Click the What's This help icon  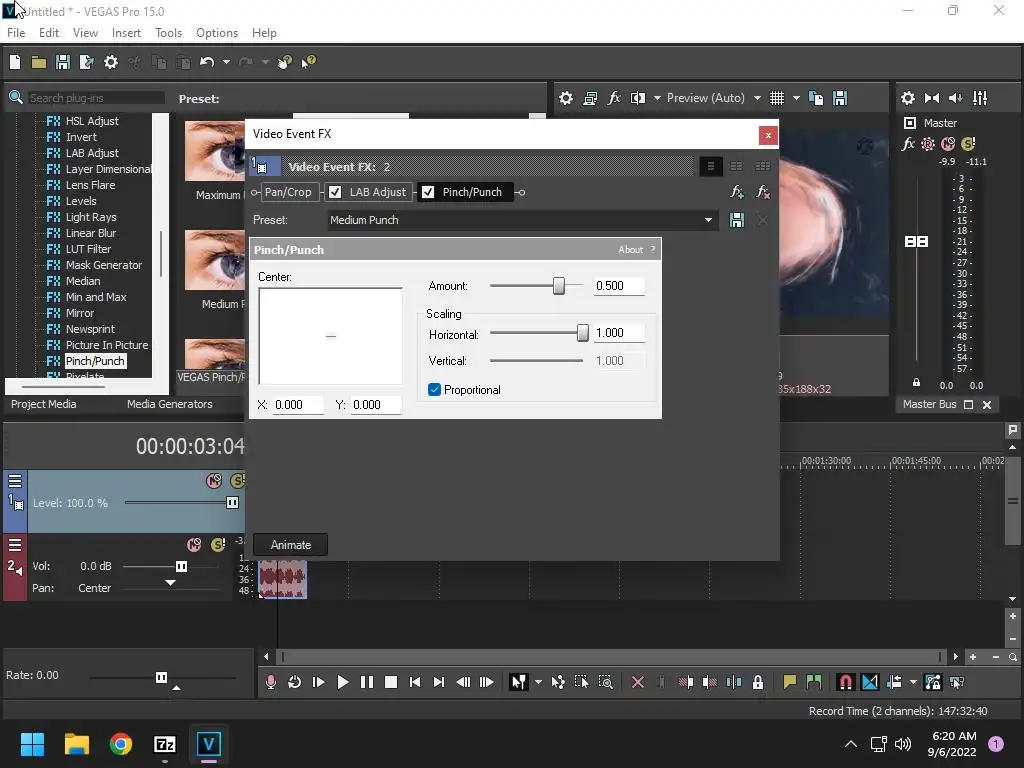[x=308, y=62]
